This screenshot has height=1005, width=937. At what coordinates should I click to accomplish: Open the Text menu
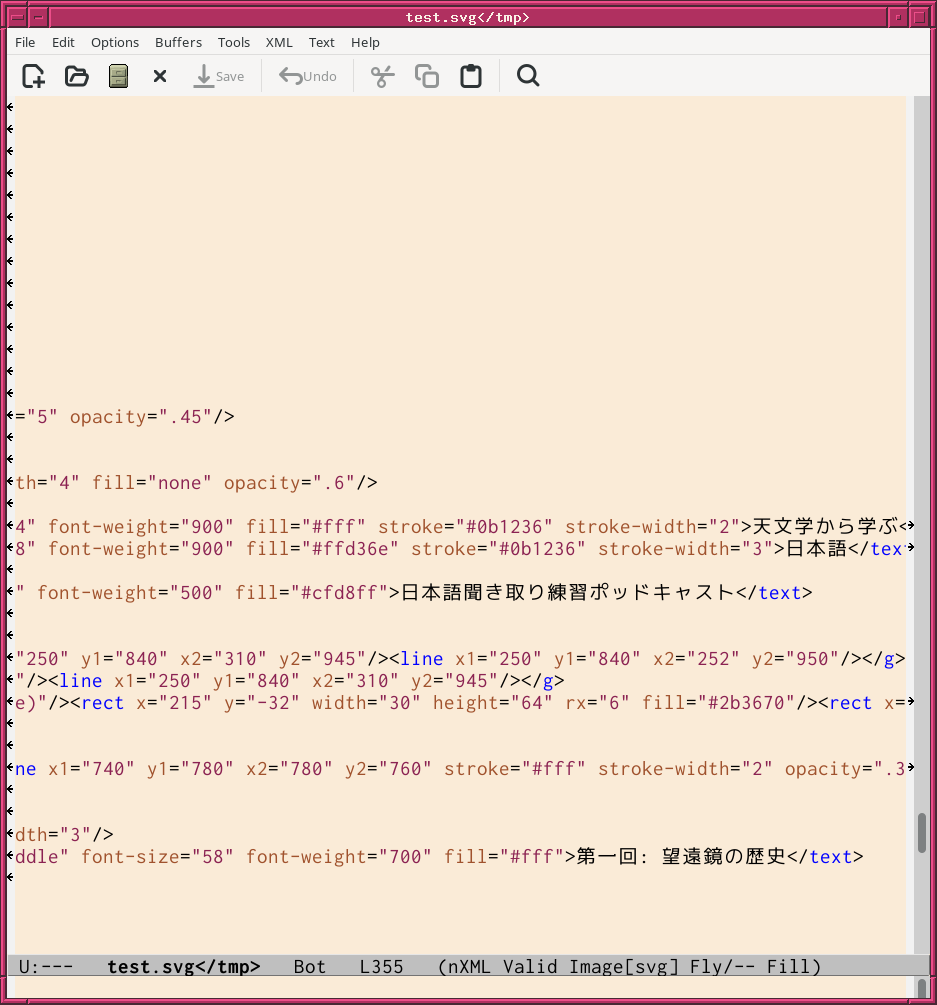(x=321, y=42)
